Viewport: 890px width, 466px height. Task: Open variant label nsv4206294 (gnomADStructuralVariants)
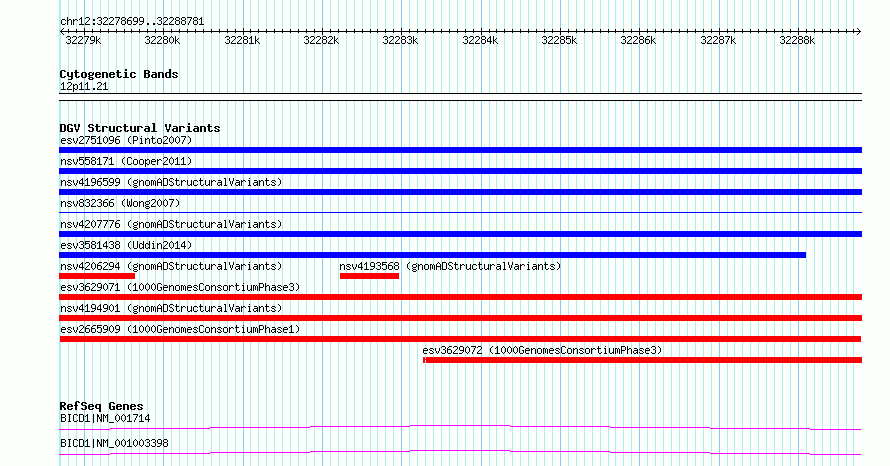pos(171,266)
